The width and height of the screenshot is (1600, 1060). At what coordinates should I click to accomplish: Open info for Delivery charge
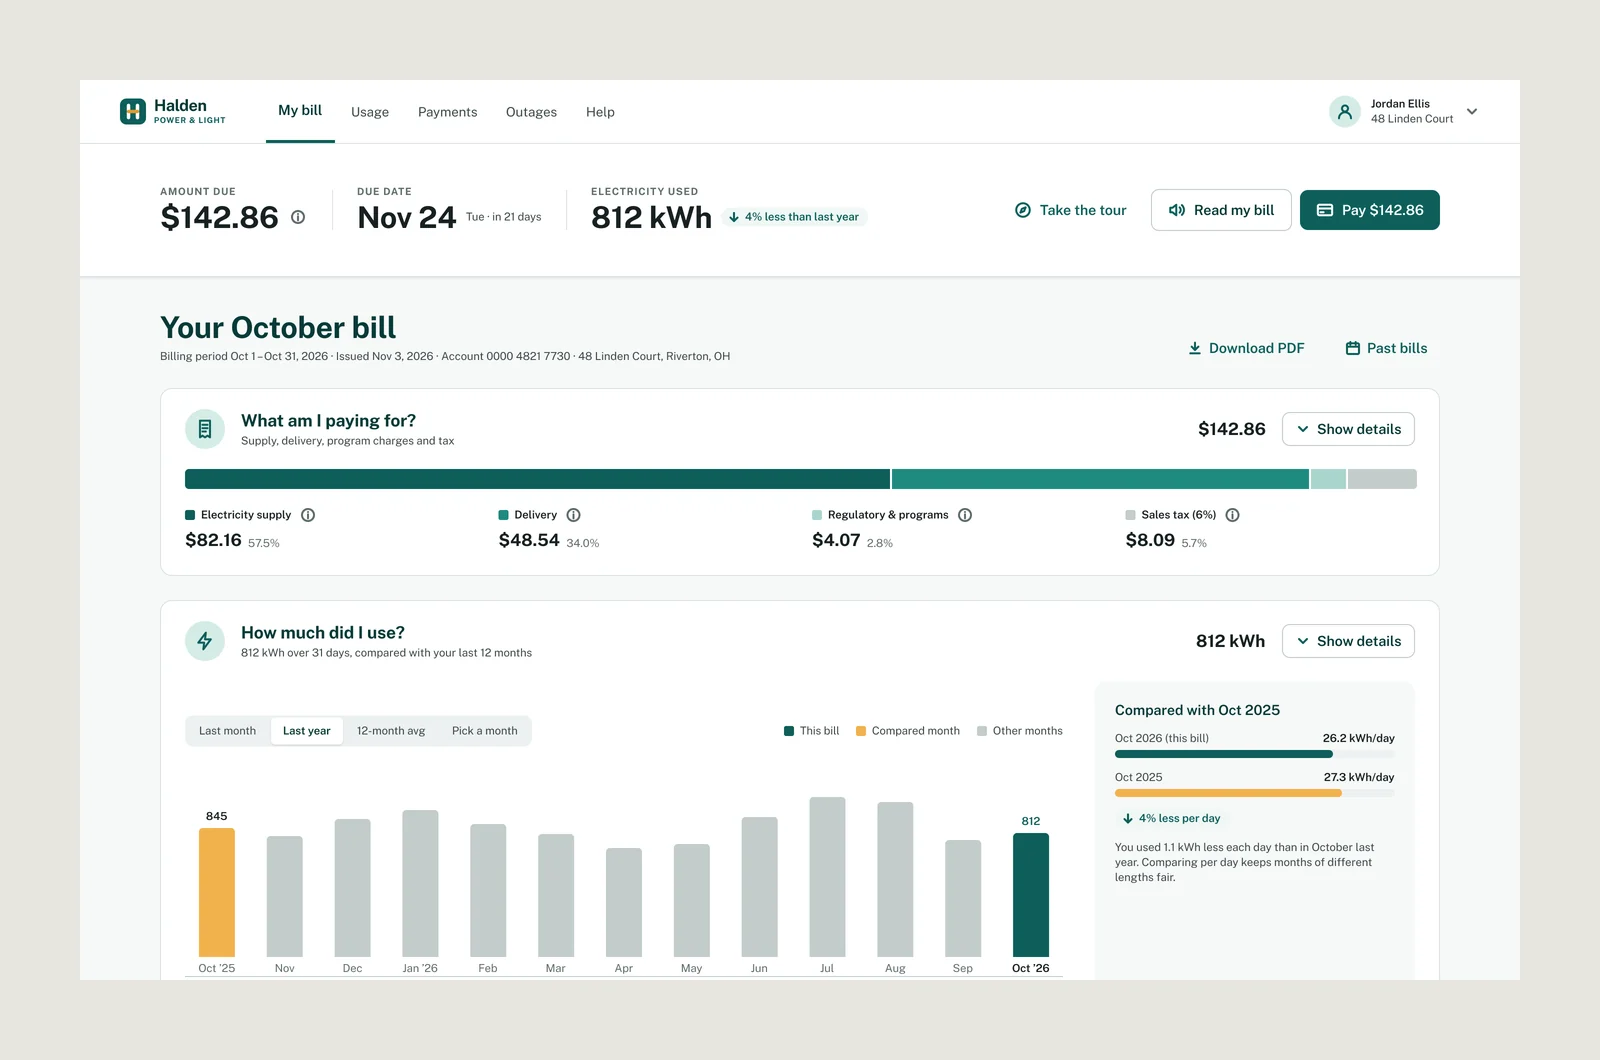(x=574, y=515)
